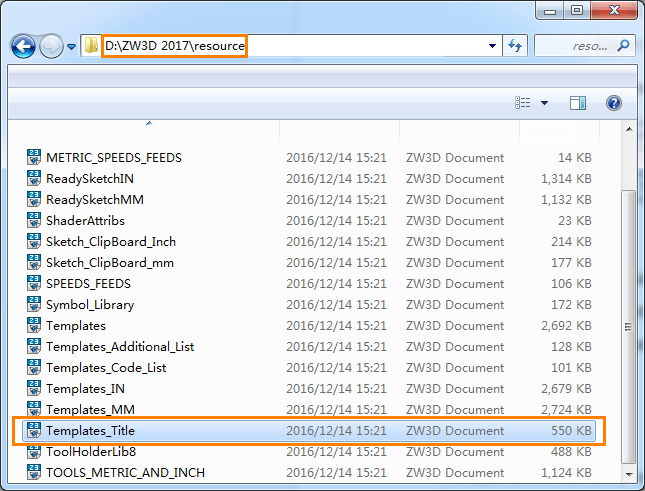
Task: Click the folder icon in the address bar
Action: (90, 46)
